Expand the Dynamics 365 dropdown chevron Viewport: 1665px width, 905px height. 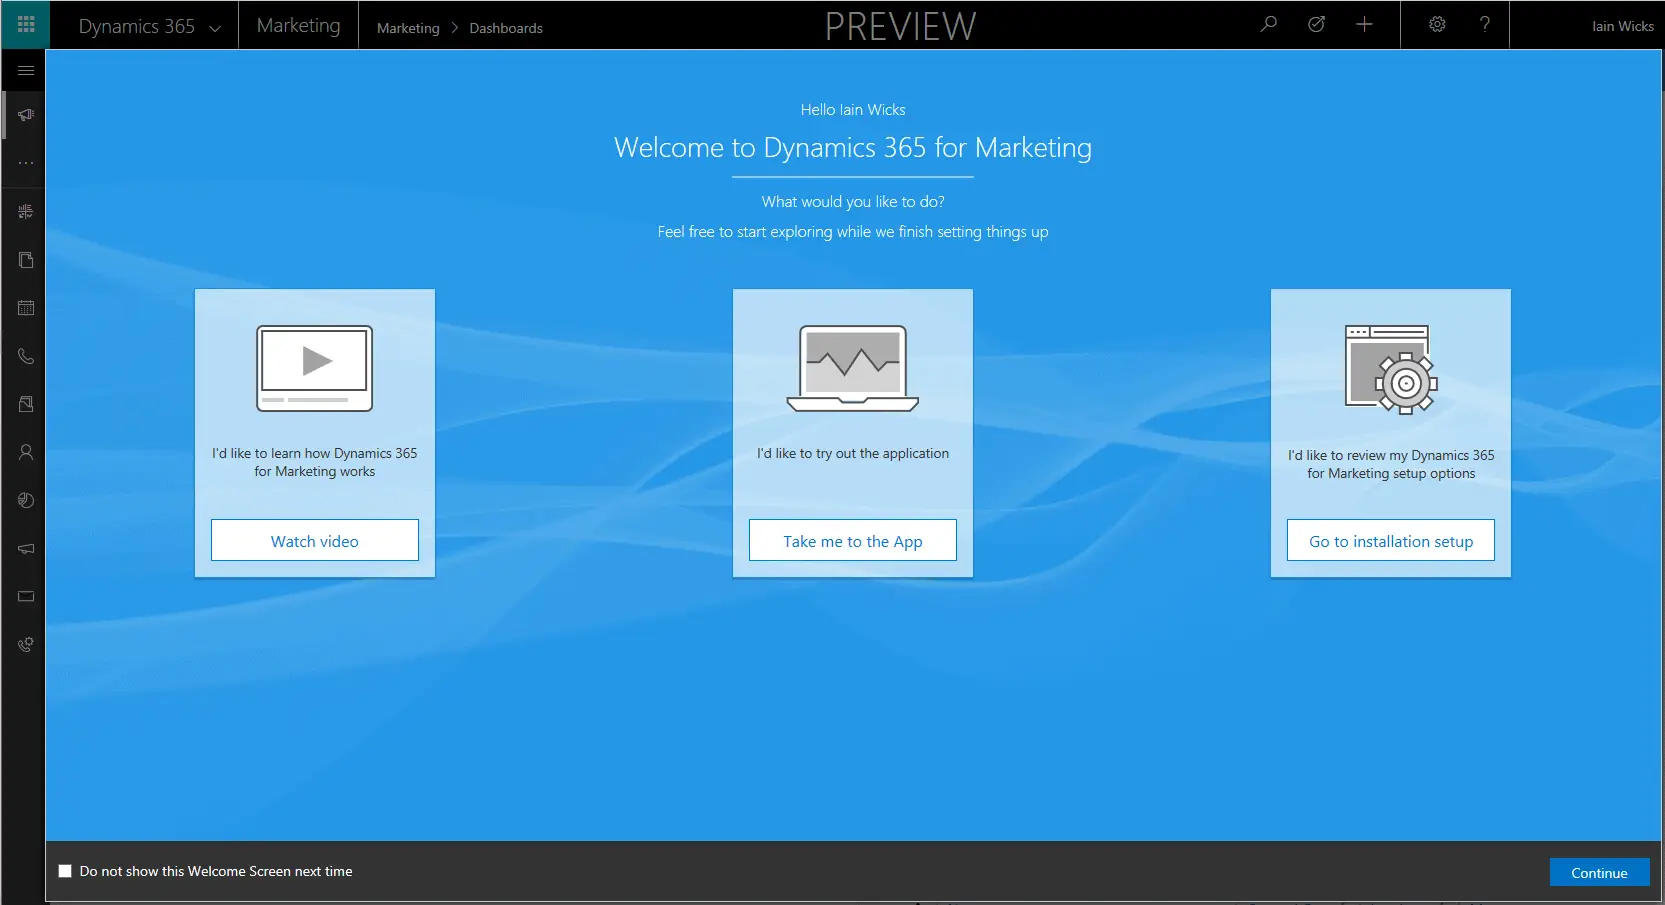214,28
